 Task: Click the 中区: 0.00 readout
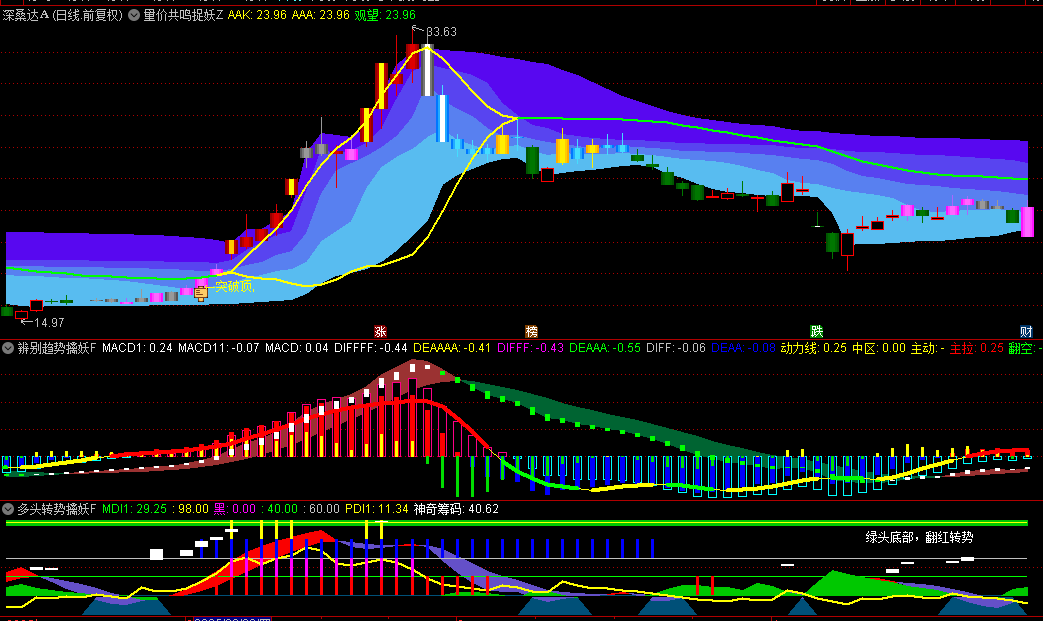(879, 348)
